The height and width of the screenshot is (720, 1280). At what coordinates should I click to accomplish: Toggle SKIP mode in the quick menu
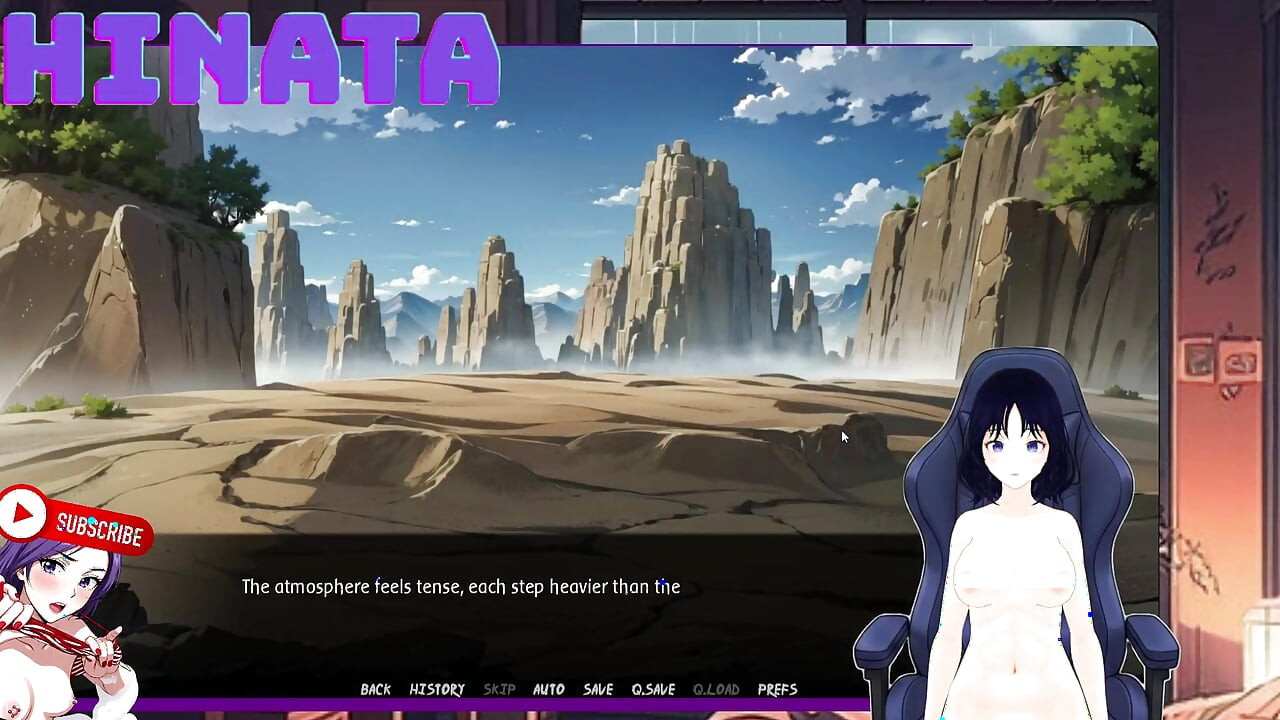click(499, 689)
